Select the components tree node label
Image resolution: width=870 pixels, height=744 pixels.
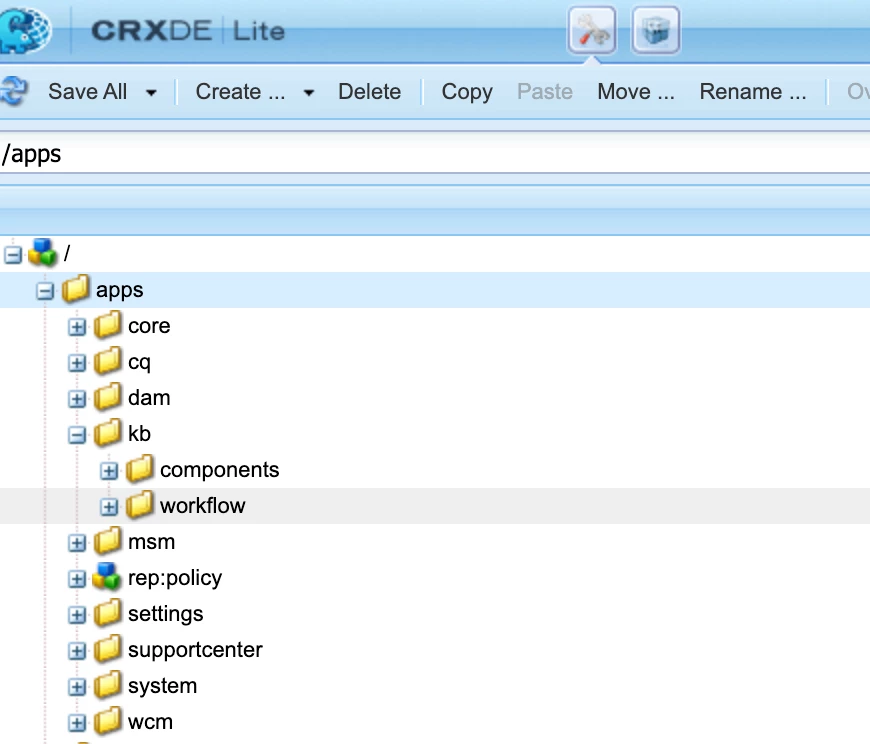(x=219, y=470)
